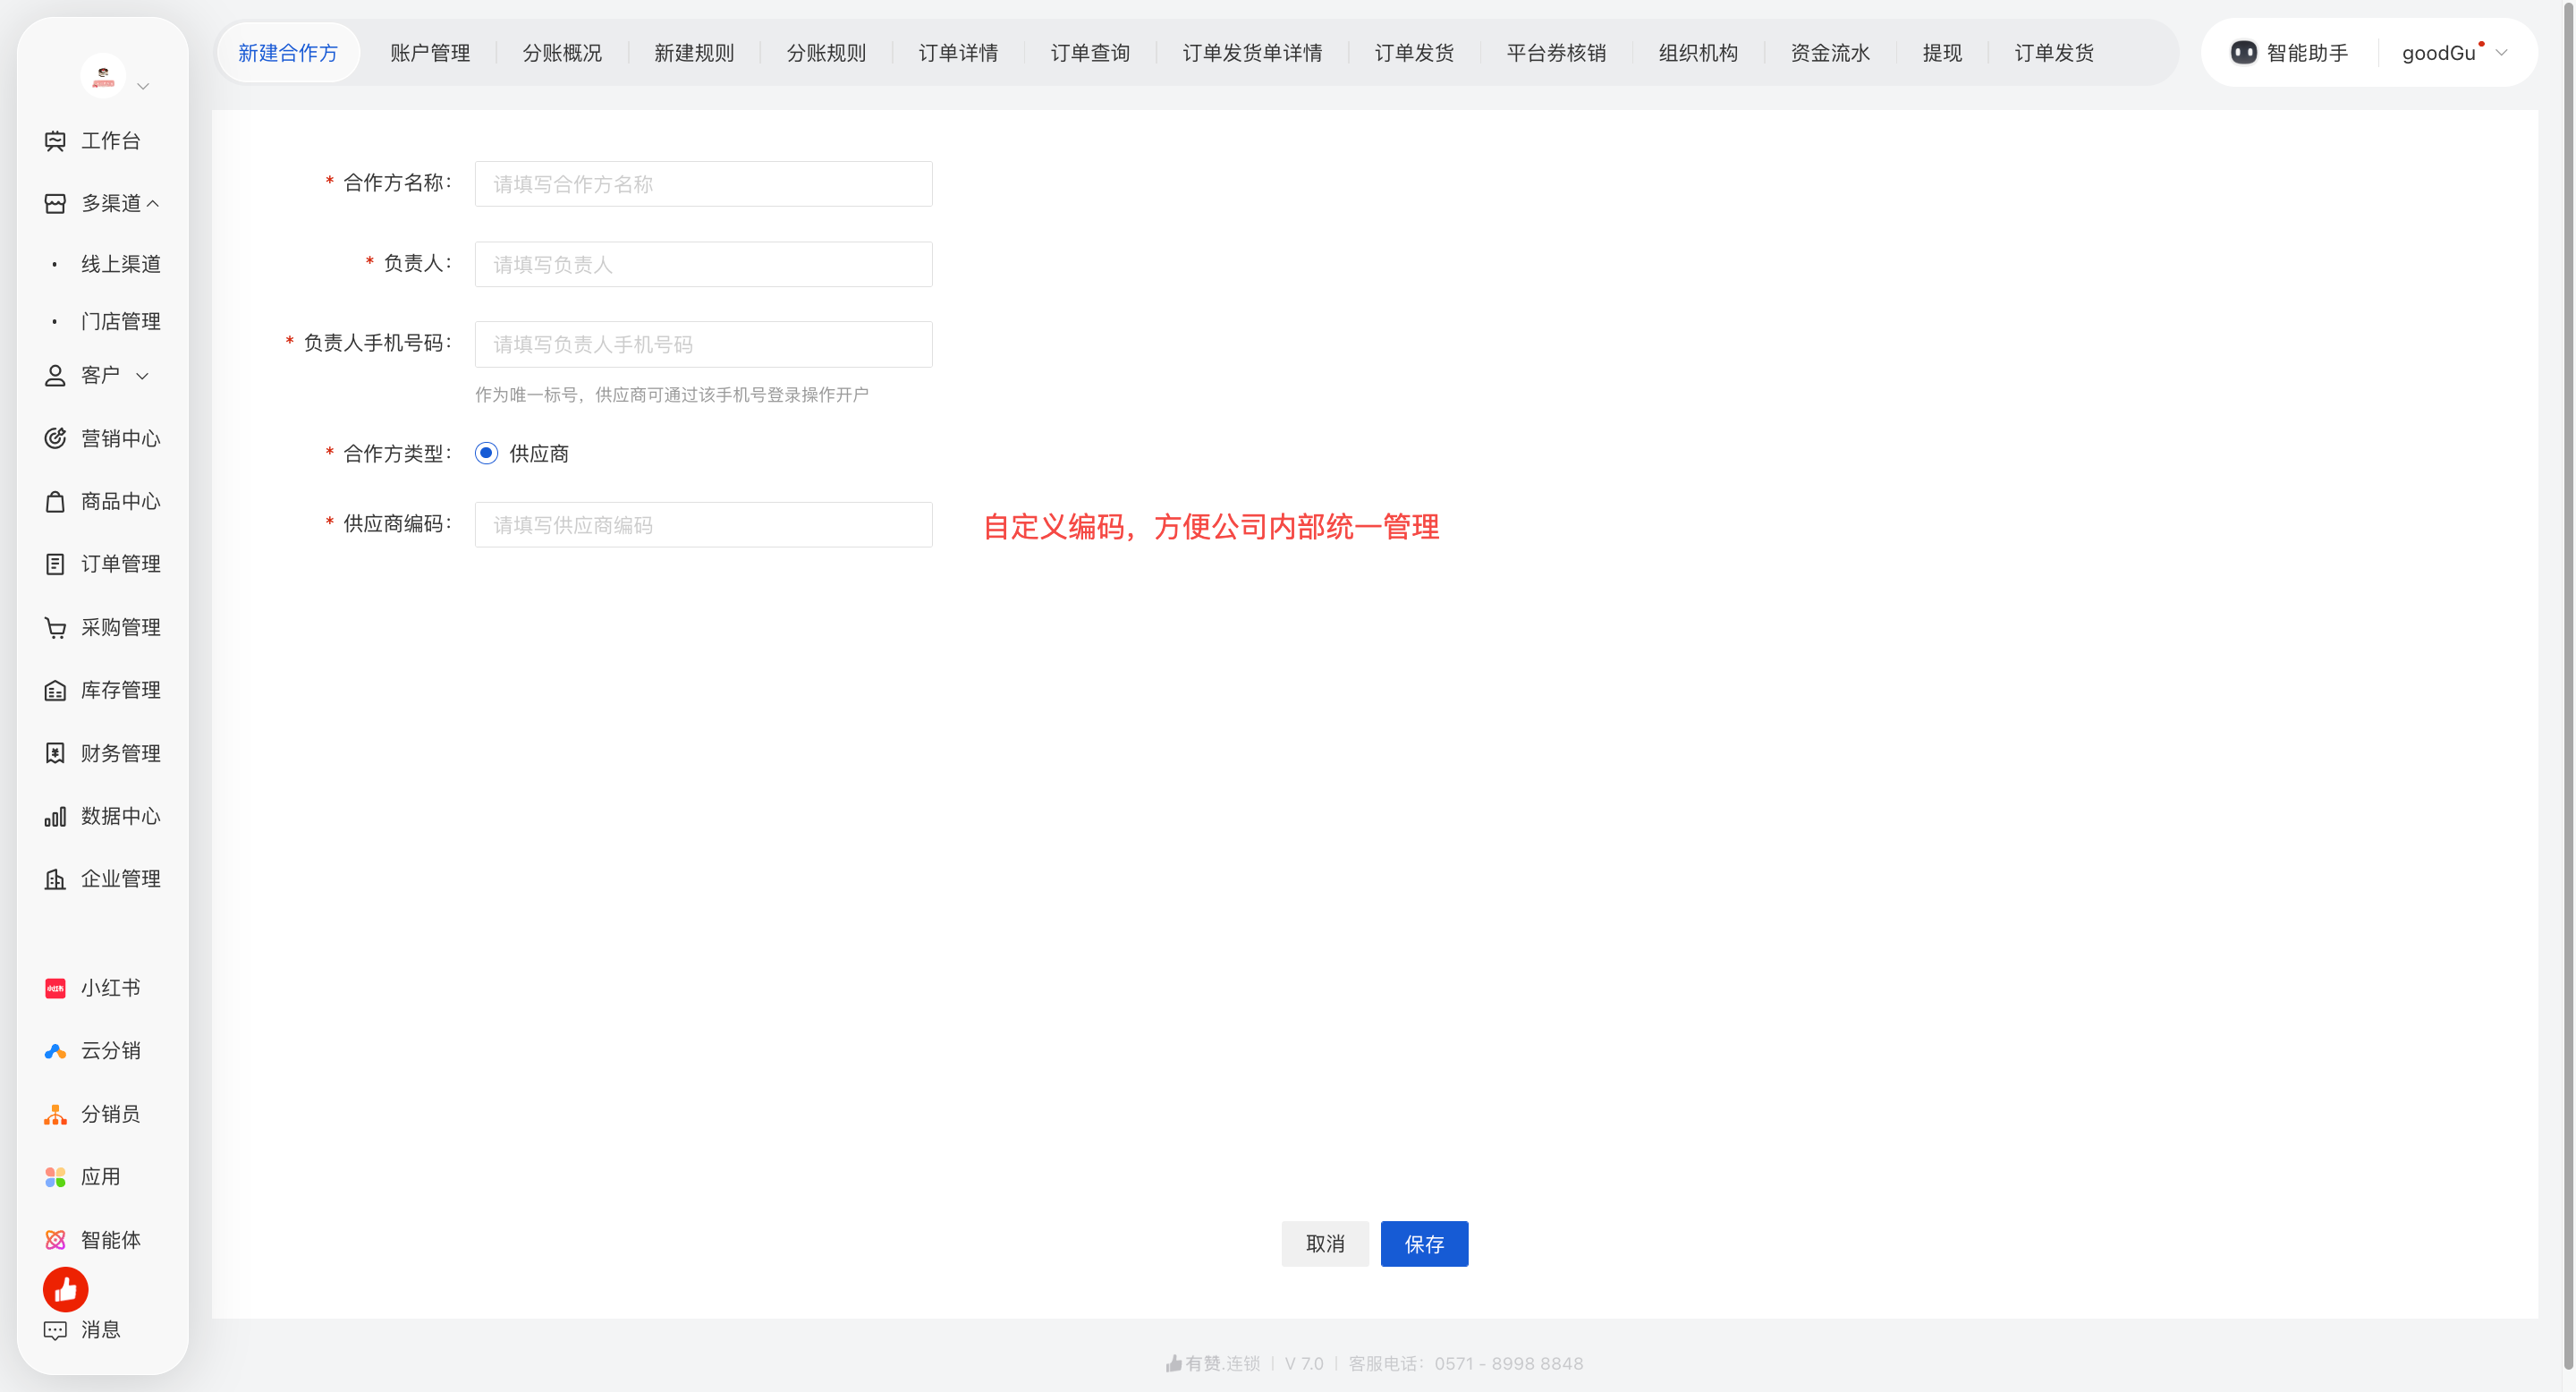Expand the shop avatar dropdown arrow

pyautogui.click(x=143, y=86)
